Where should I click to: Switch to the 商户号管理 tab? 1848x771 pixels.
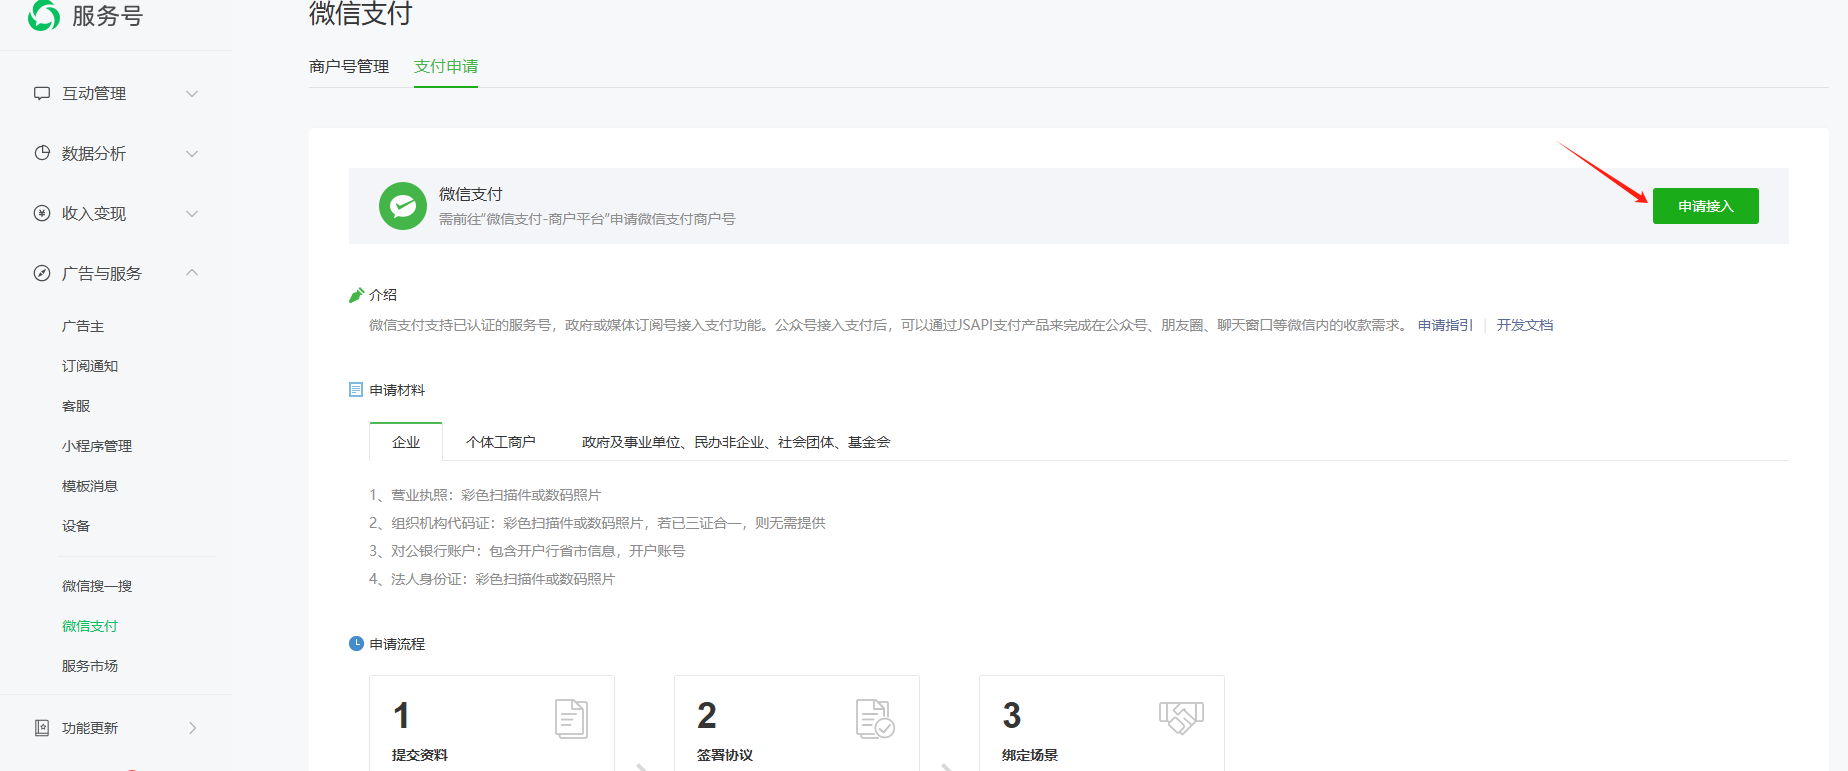349,66
